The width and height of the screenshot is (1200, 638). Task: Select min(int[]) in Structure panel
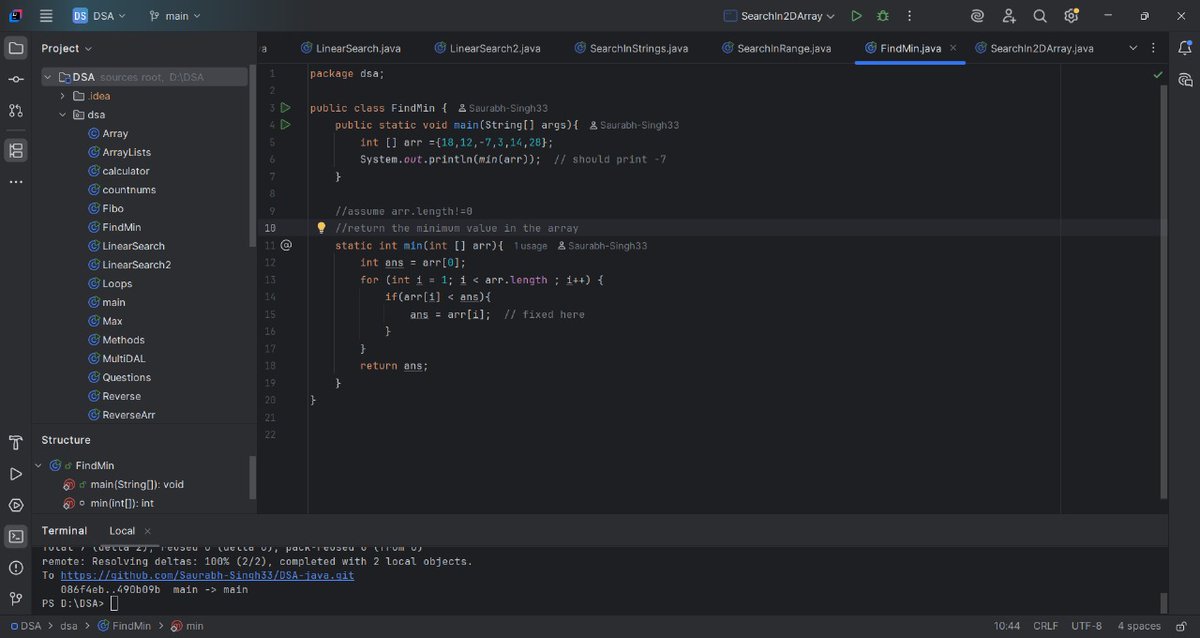point(122,503)
